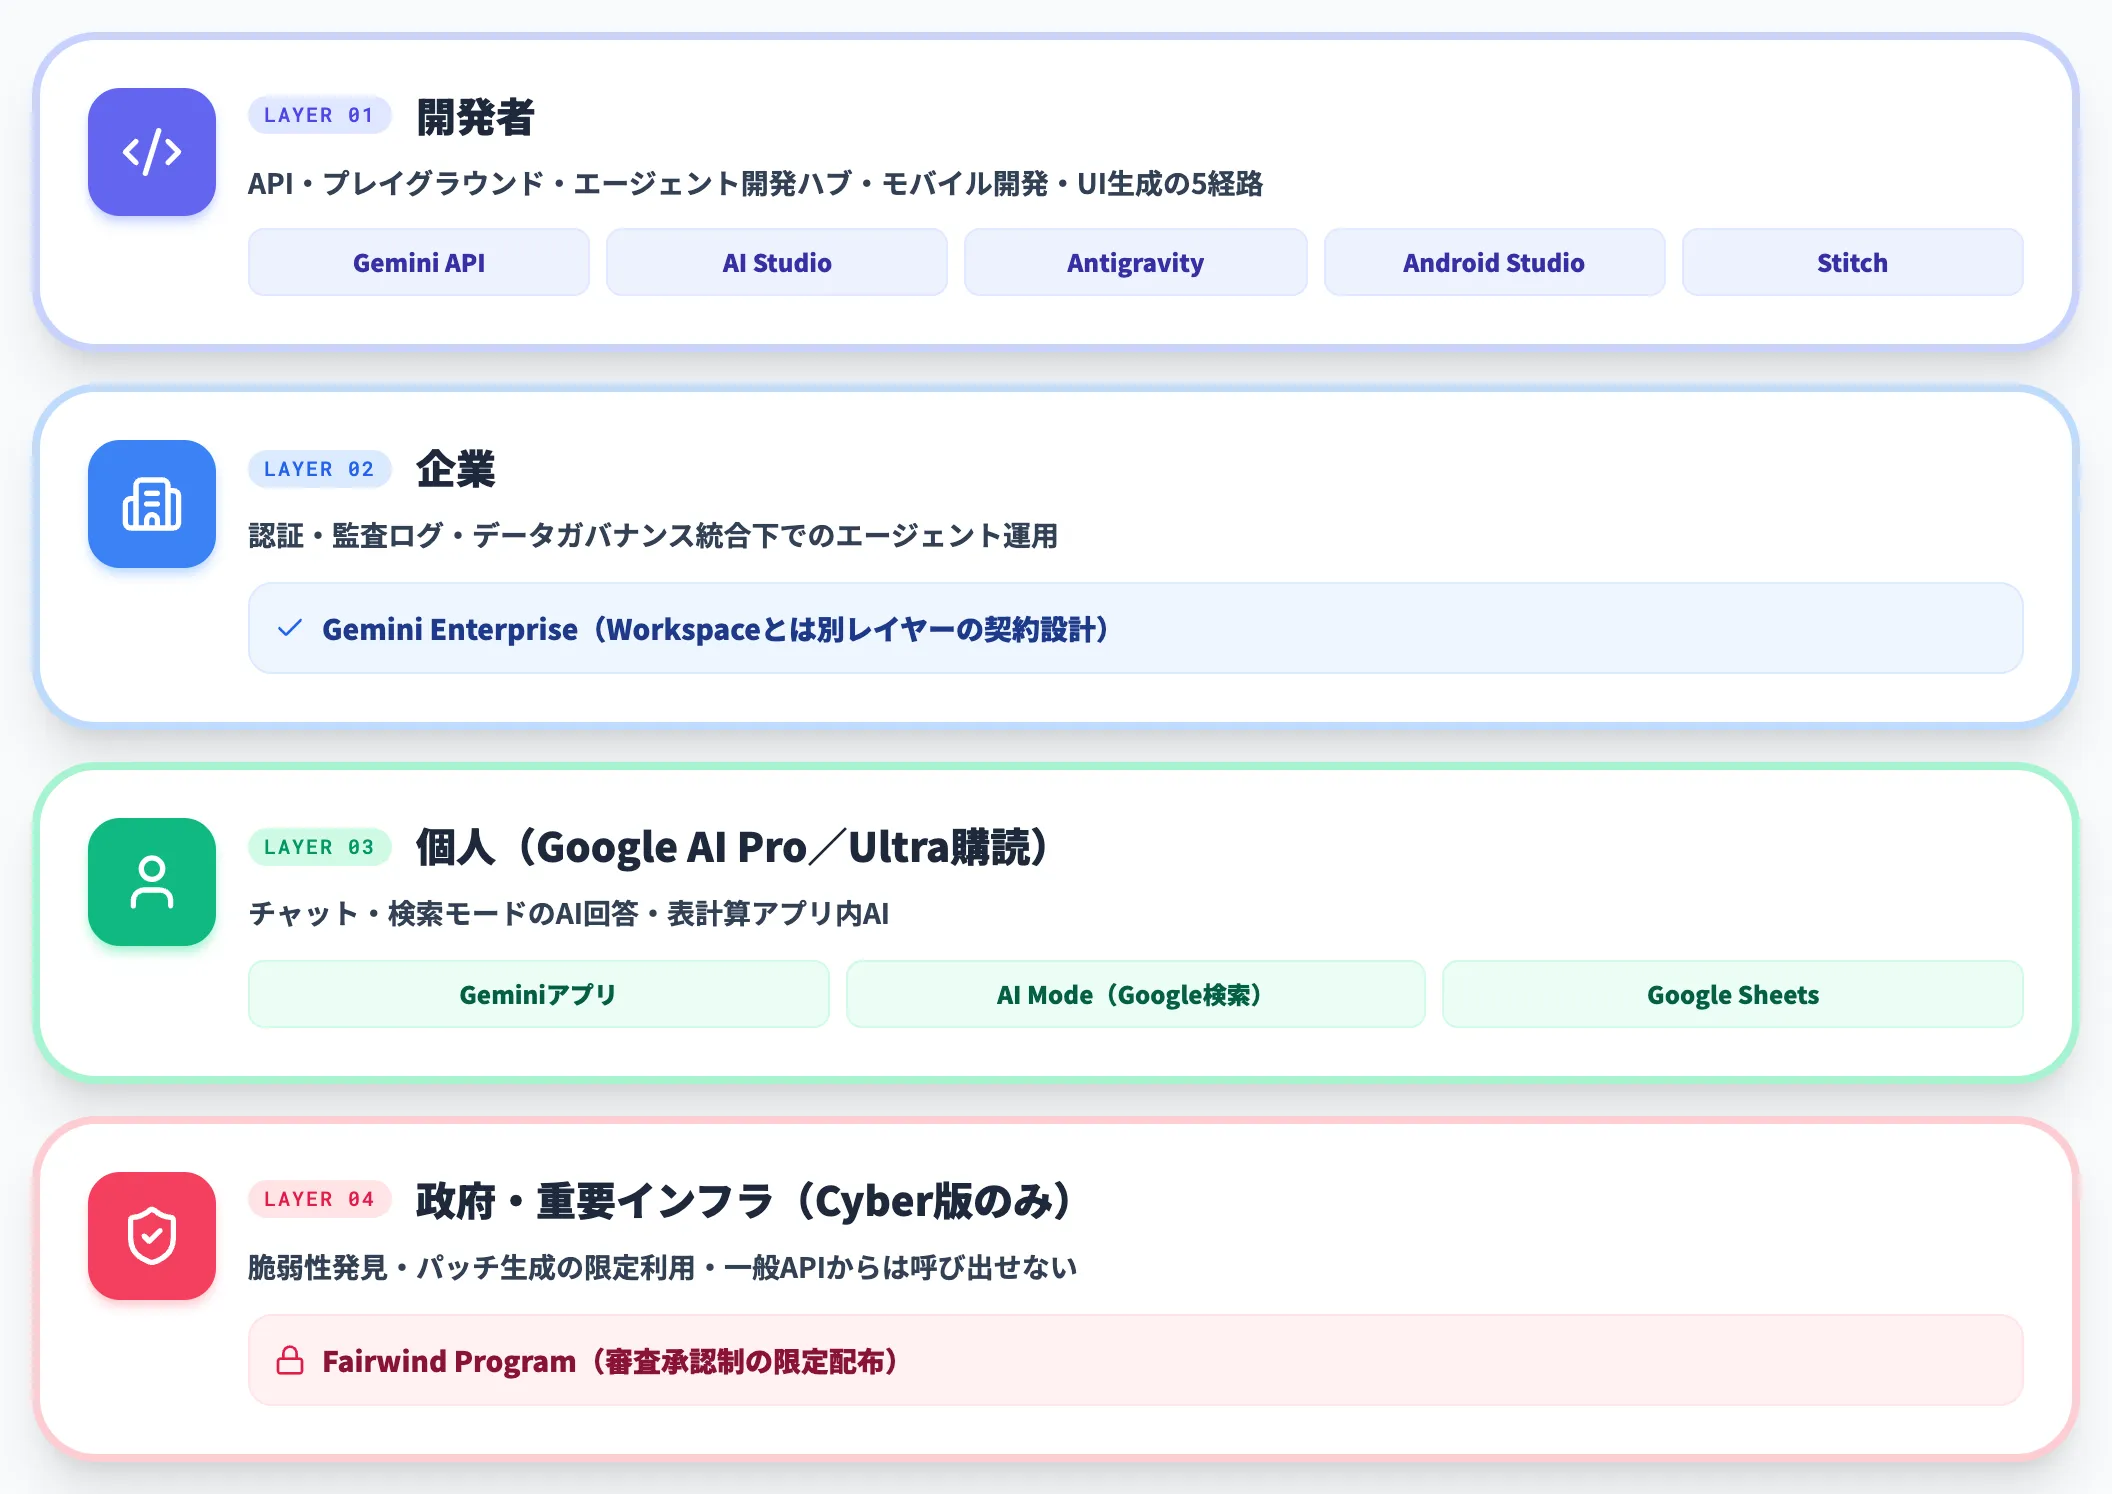The image size is (2112, 1494).
Task: Open the AI Studio chip
Action: 777,262
